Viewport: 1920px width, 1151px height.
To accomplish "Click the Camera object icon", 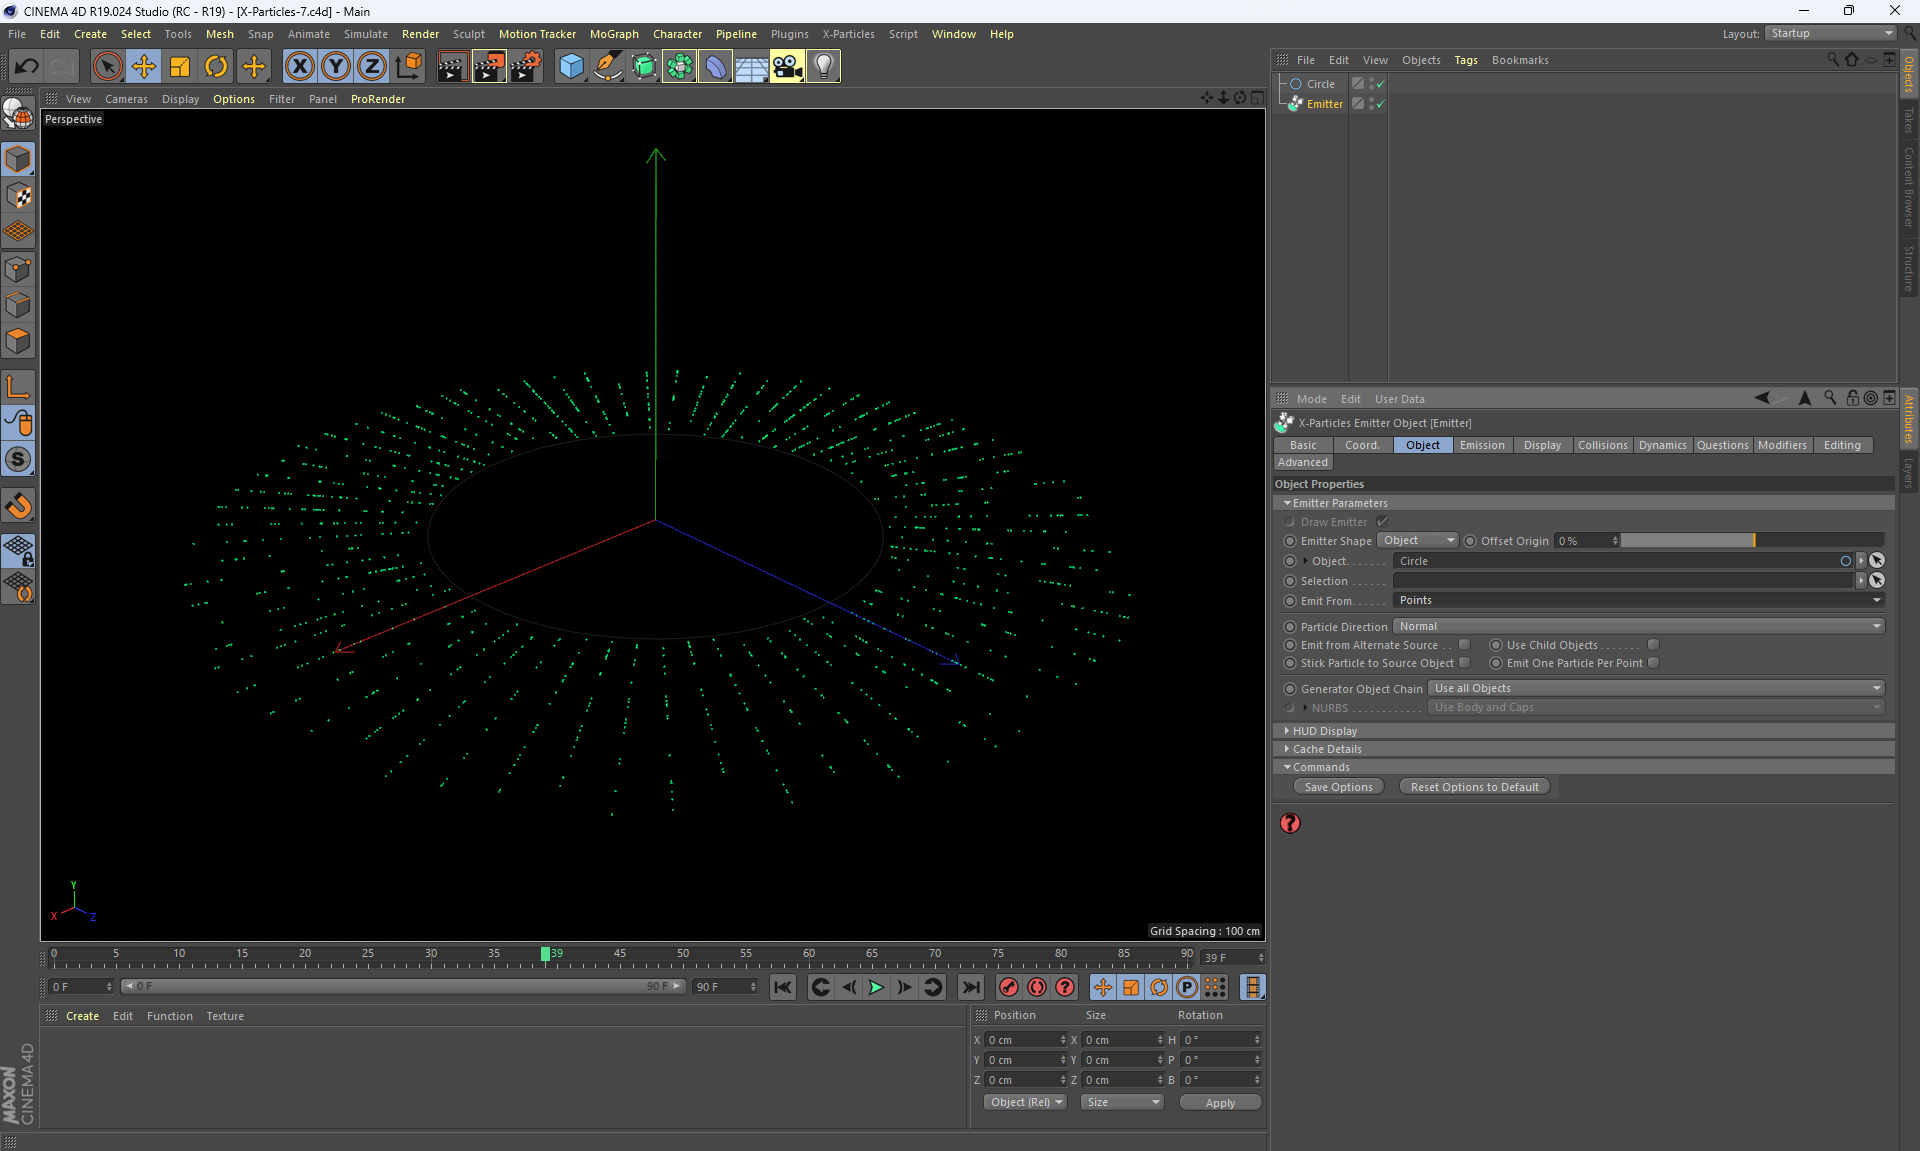I will 787,66.
